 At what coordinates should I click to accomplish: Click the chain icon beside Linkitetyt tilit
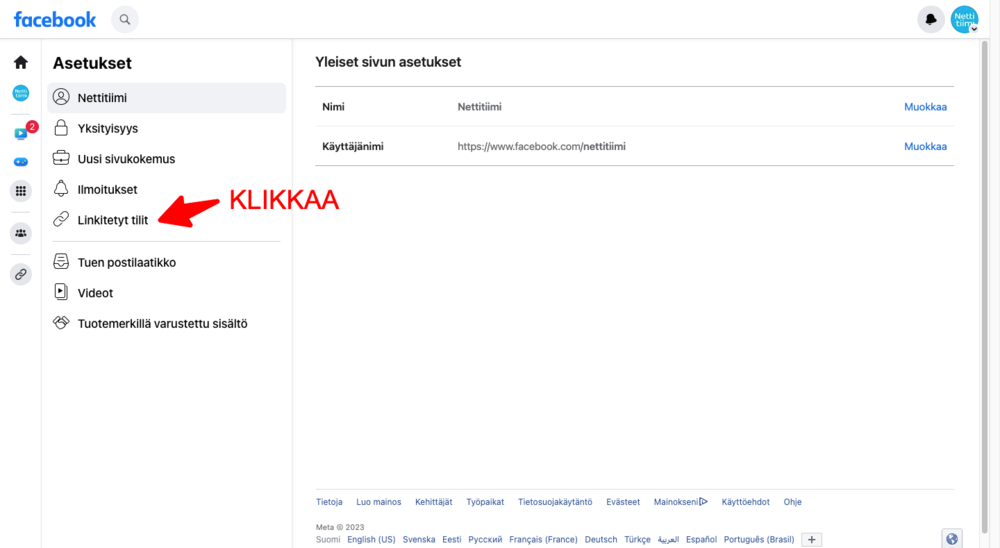point(61,219)
